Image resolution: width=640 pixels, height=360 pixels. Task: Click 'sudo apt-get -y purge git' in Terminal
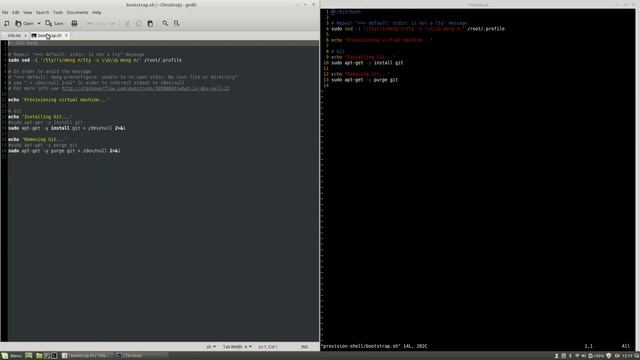click(x=364, y=80)
